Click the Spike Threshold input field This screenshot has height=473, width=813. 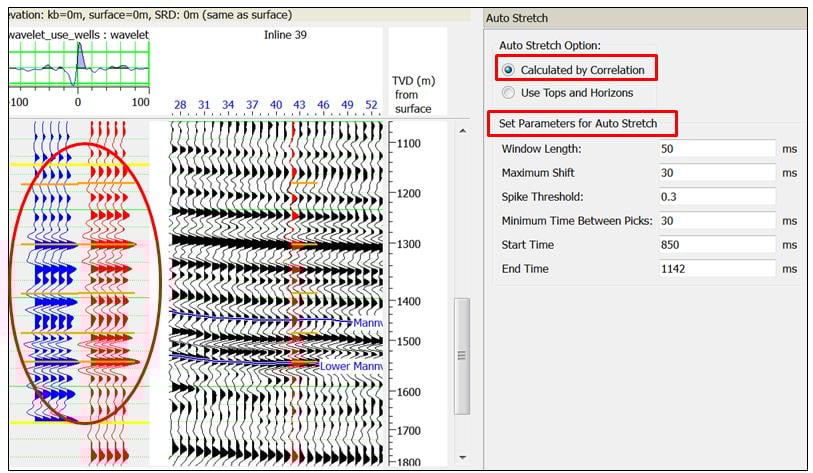[x=717, y=197]
